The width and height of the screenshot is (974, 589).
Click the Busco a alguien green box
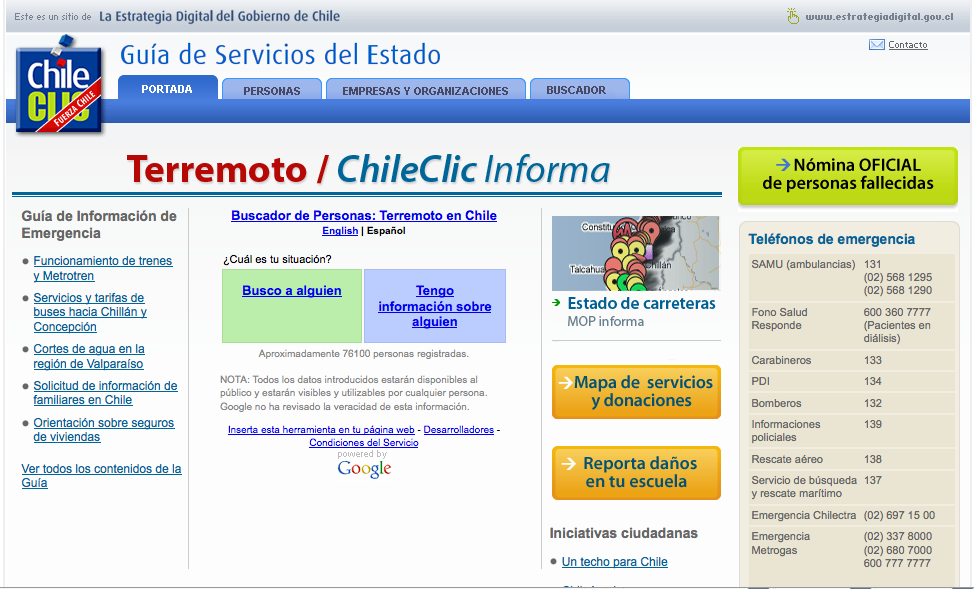tap(291, 290)
